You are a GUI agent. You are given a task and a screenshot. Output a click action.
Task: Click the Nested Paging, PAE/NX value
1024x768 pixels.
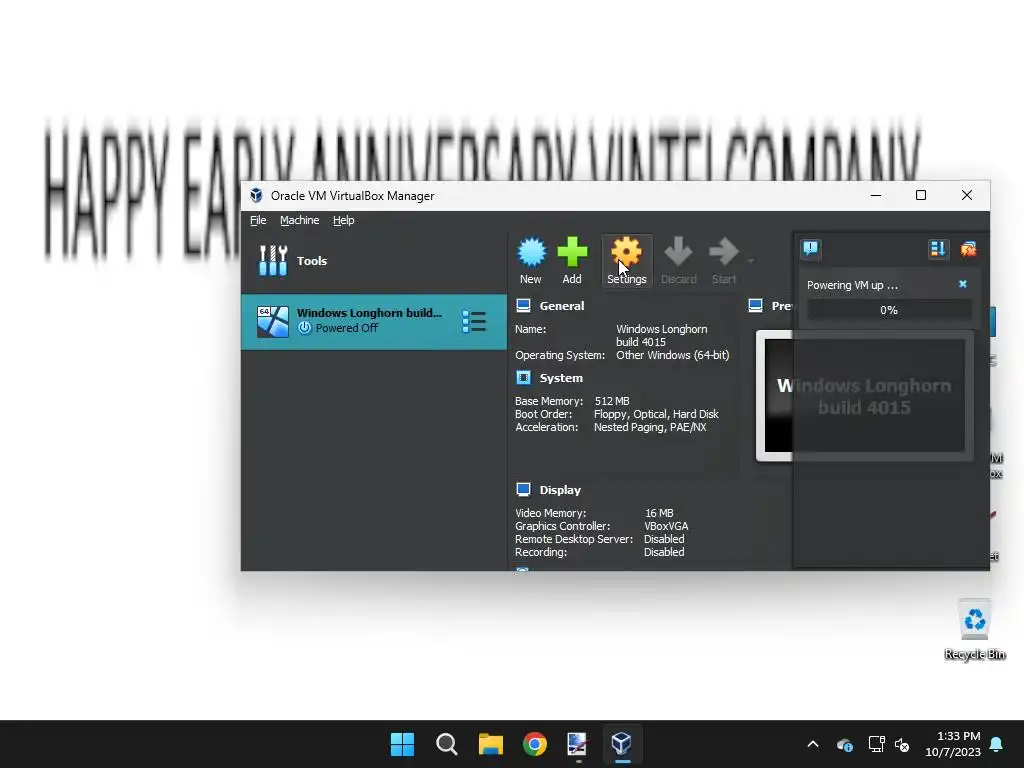pos(650,427)
